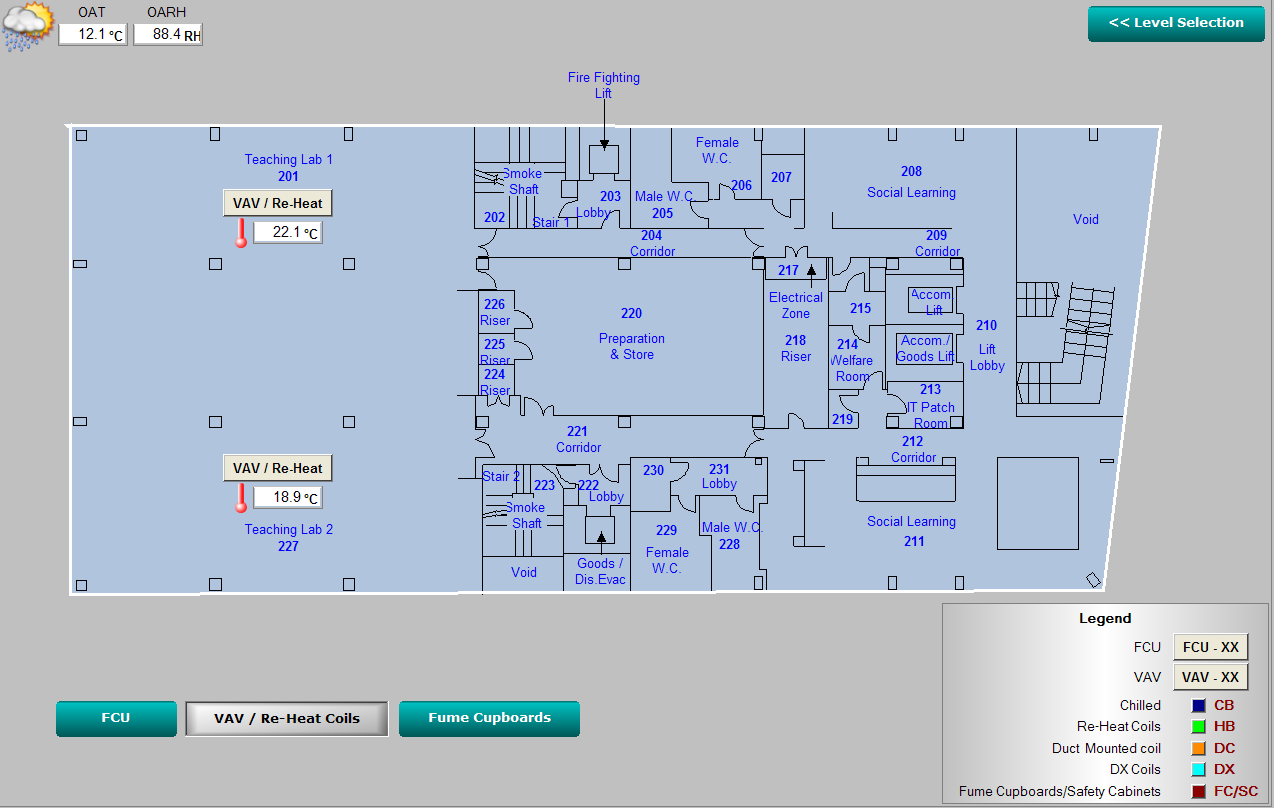Open Teaching Lab 1 VAV / Re-Heat
The height and width of the screenshot is (808, 1274).
[277, 203]
